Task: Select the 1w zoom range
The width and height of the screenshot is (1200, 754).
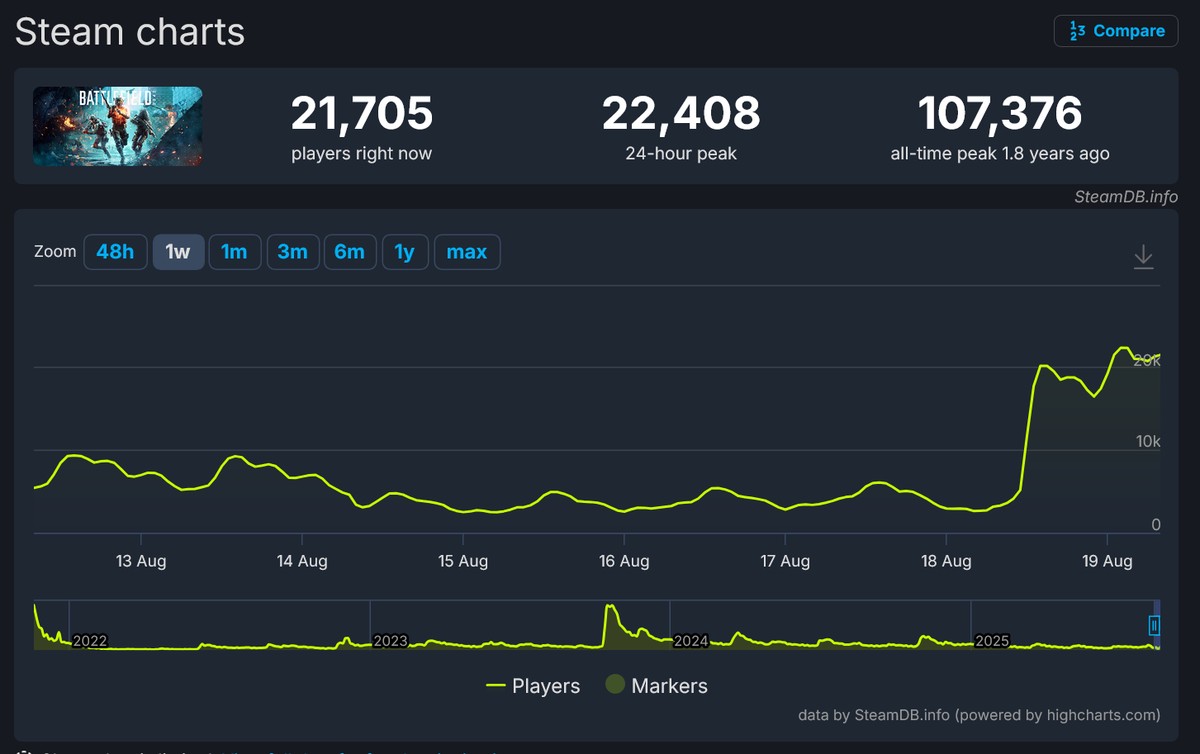Action: [178, 252]
